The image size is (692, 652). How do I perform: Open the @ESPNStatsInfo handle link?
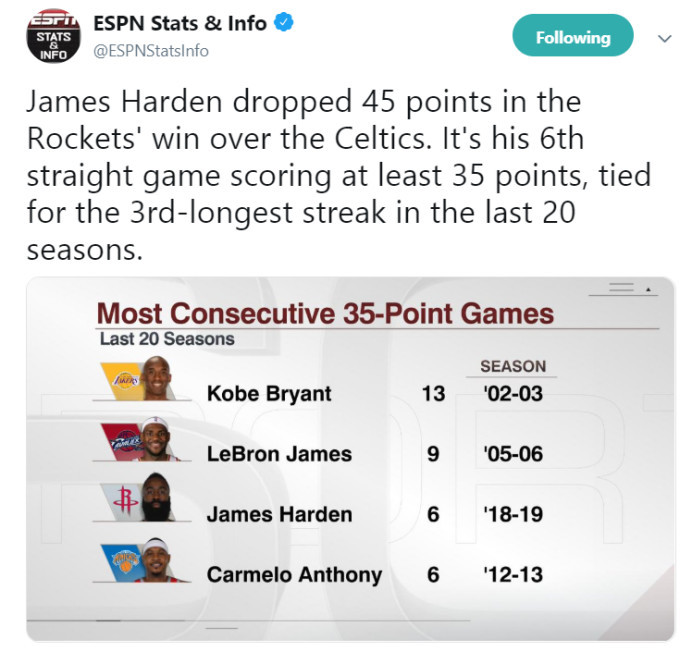151,51
